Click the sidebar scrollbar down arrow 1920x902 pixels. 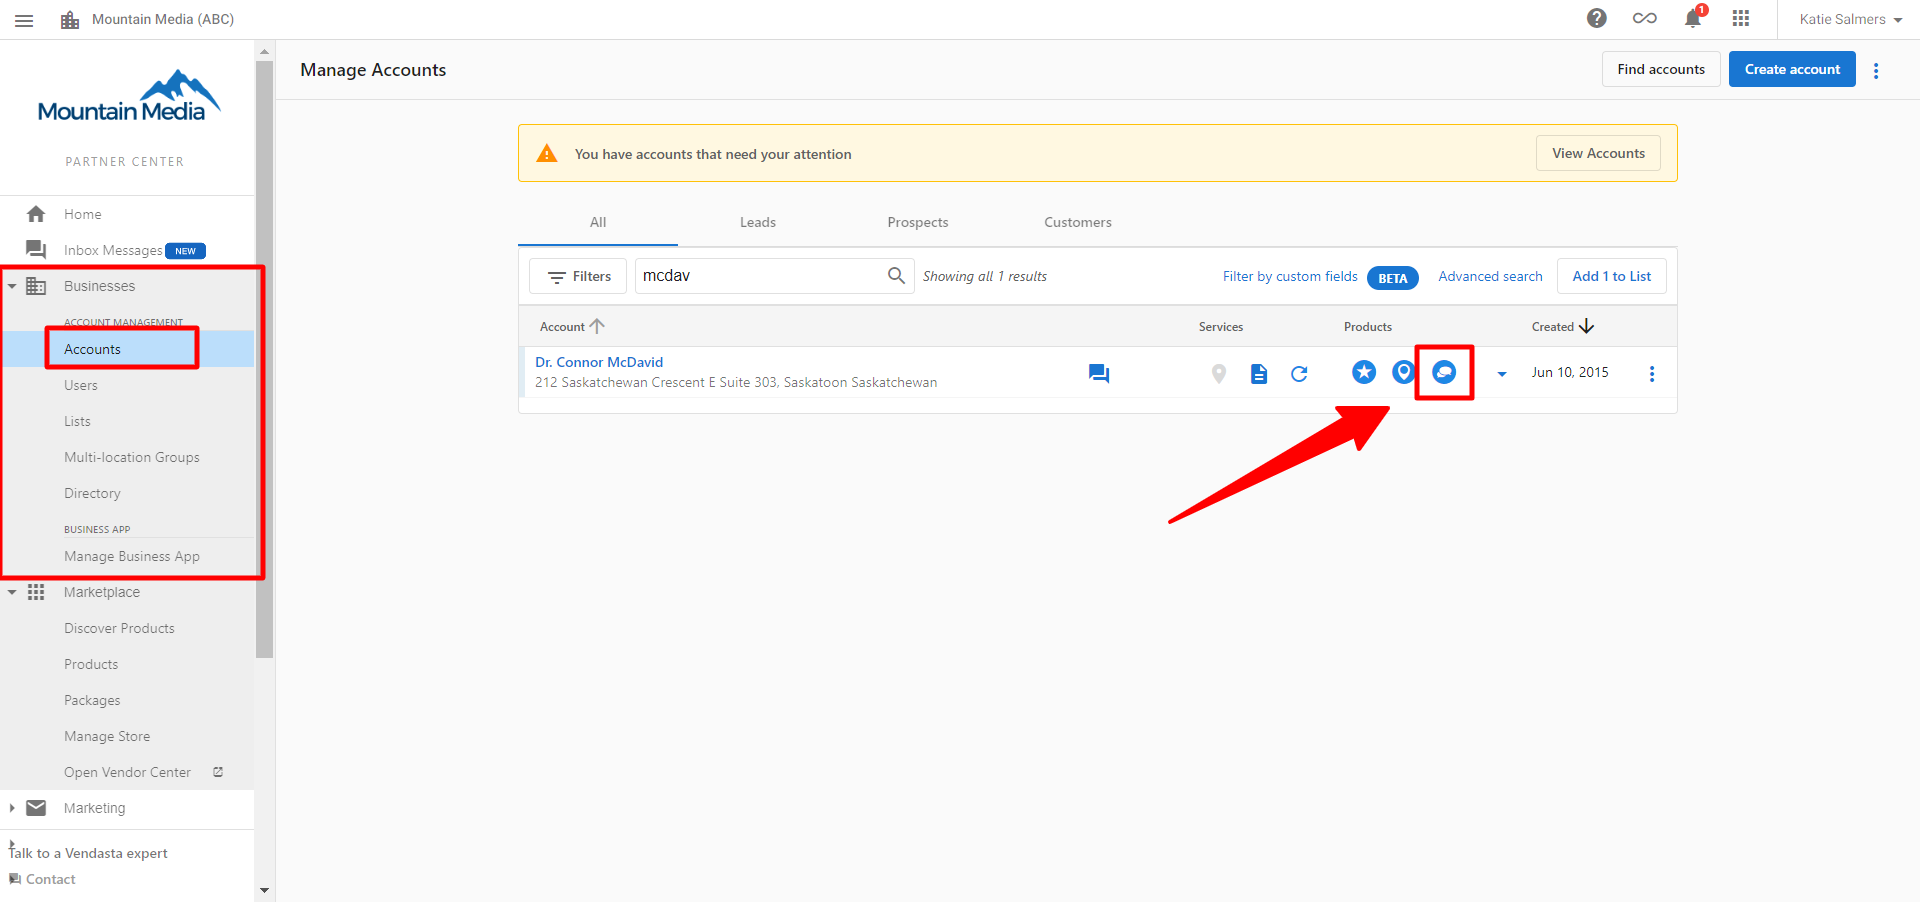pyautogui.click(x=264, y=890)
